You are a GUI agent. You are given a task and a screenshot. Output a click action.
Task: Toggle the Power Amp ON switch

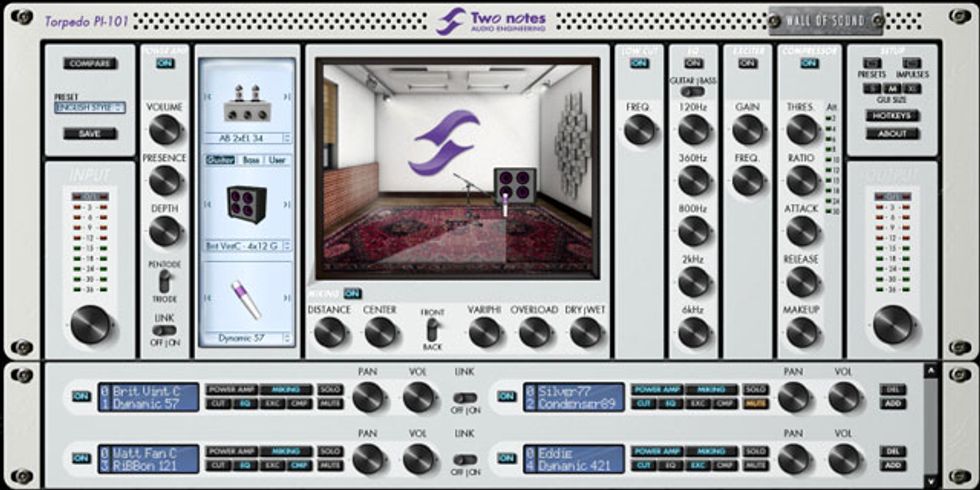pyautogui.click(x=165, y=63)
